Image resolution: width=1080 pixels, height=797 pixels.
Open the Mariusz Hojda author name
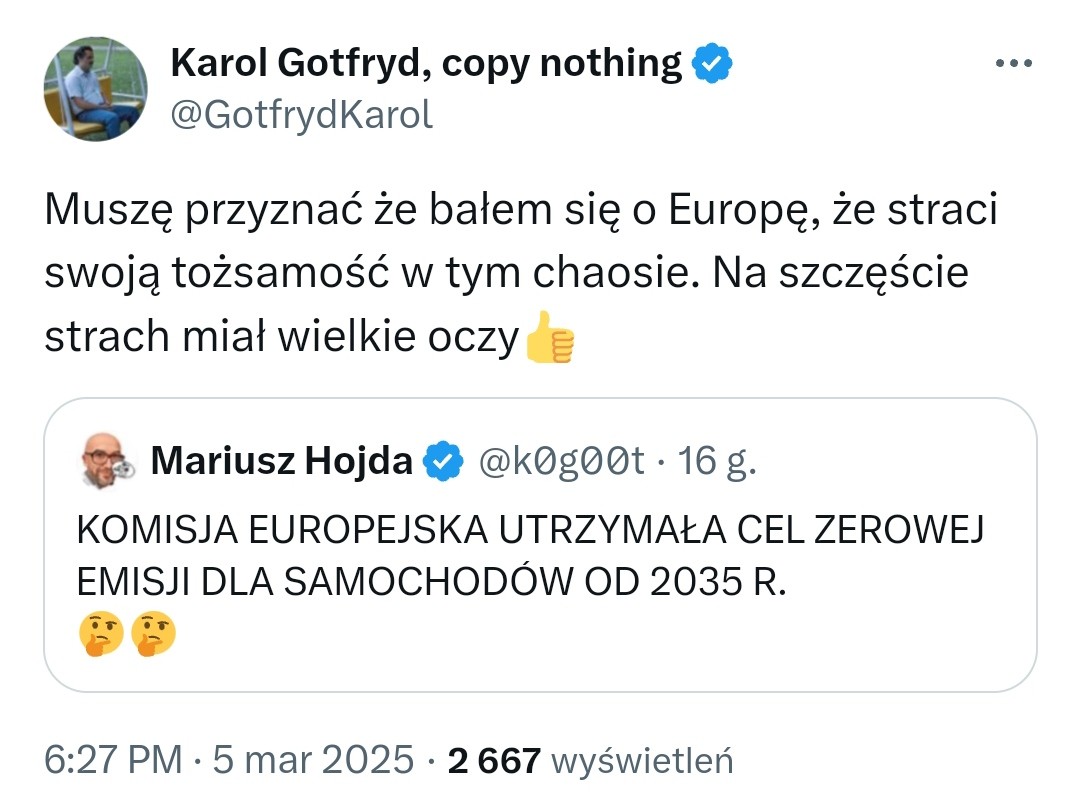(x=281, y=460)
